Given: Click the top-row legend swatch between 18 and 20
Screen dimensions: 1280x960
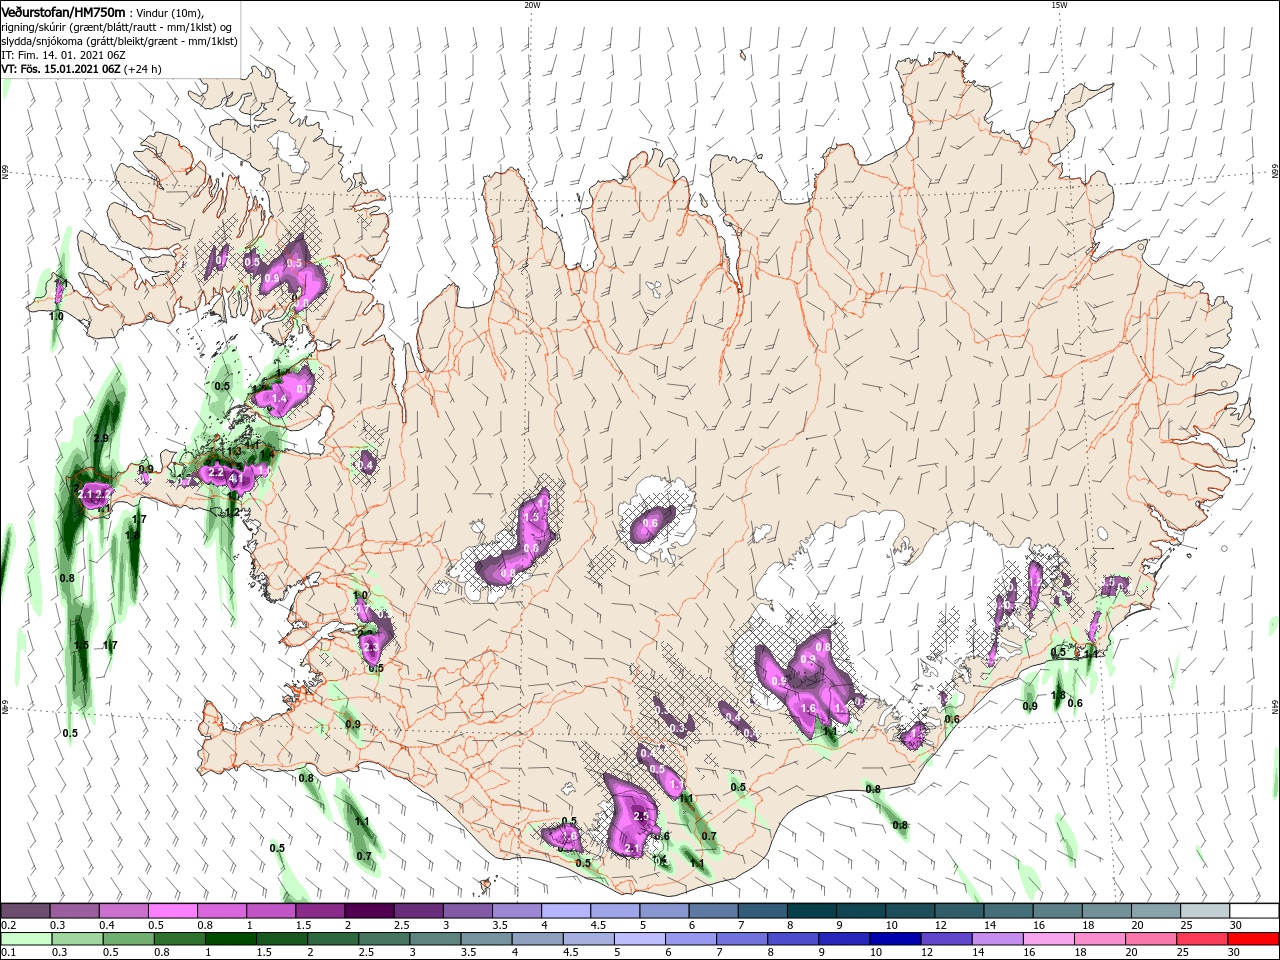Looking at the screenshot, I should point(1107,911).
